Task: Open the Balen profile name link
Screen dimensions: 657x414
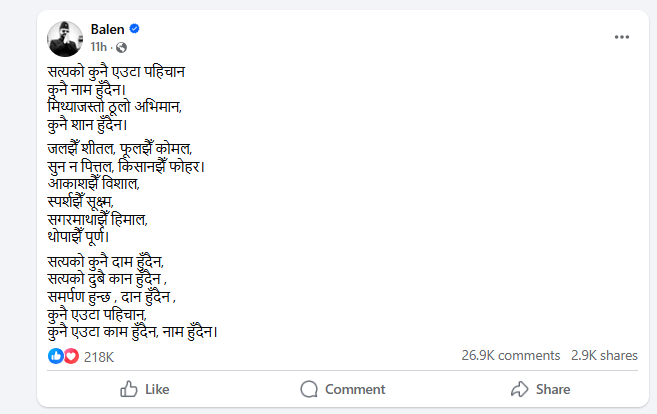Action: (107, 30)
